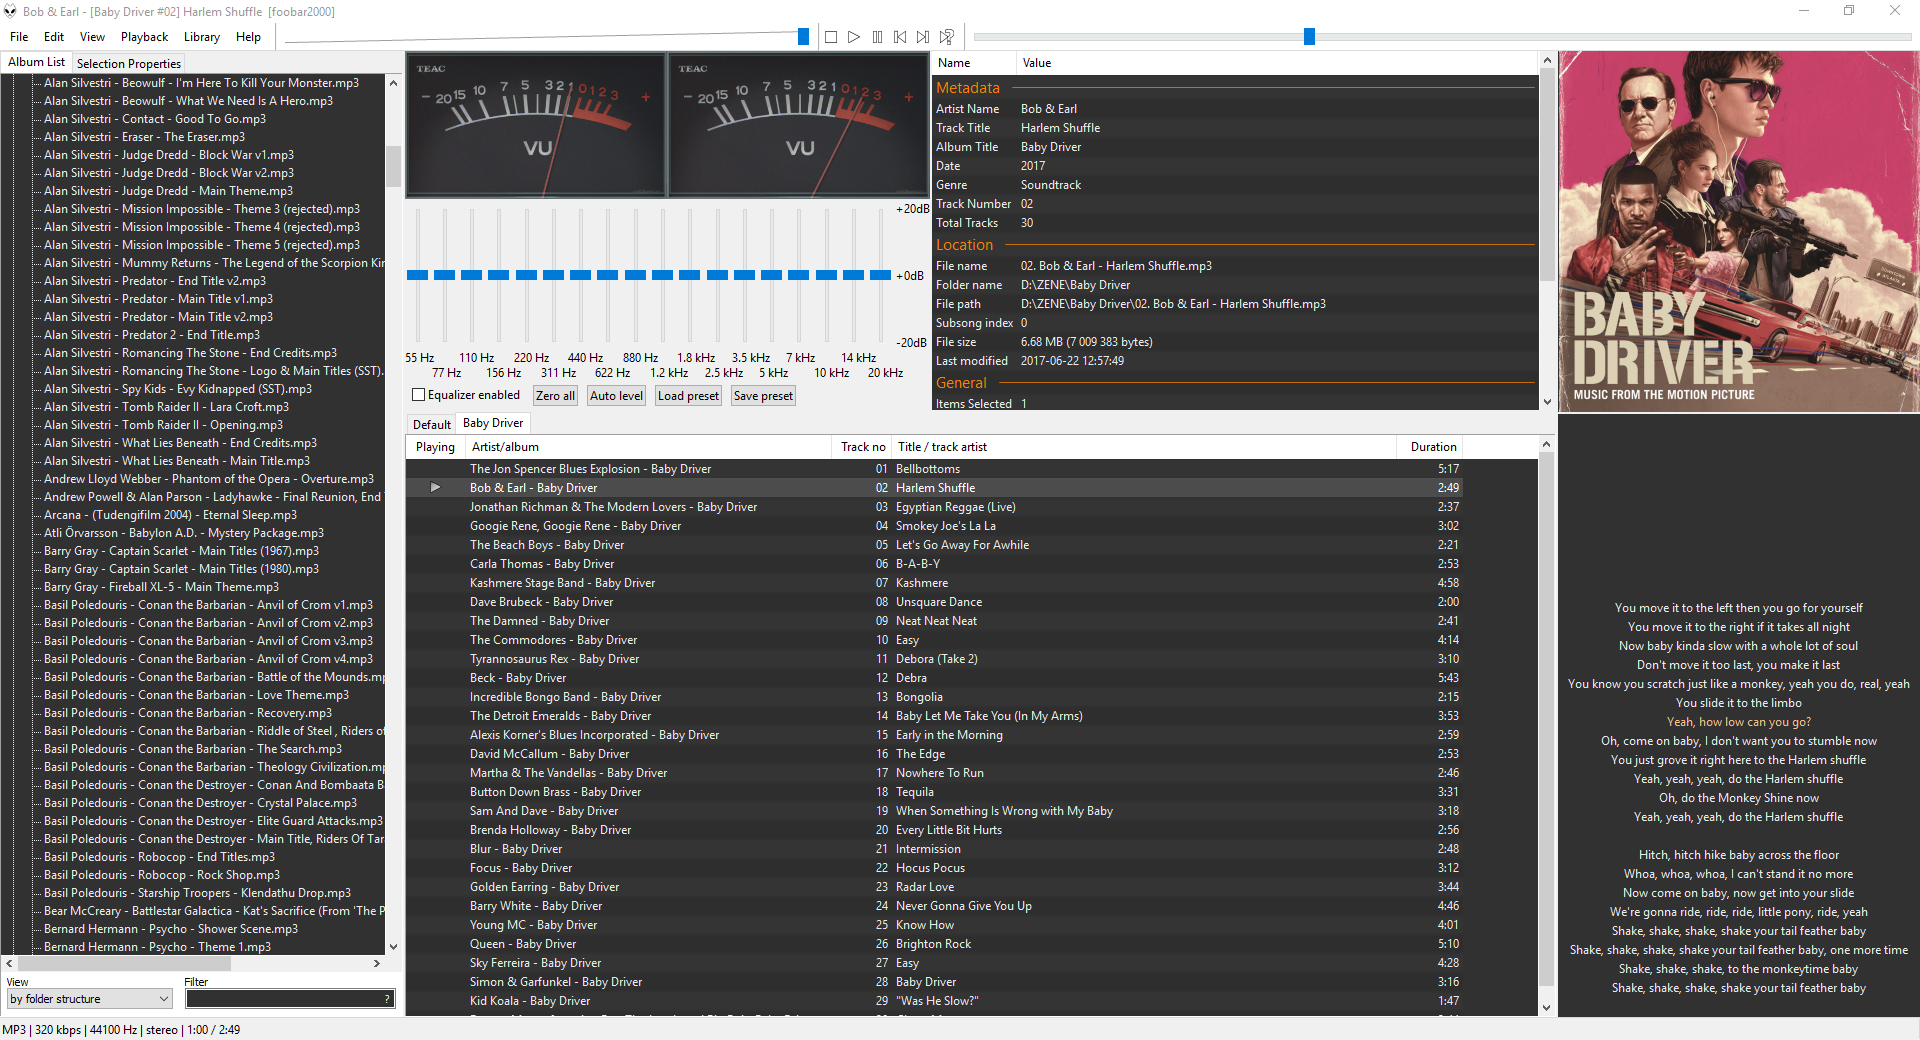
Task: Select 'Bernard Hermann - Psycho - Shower Scene.mp3'
Action: 171,929
